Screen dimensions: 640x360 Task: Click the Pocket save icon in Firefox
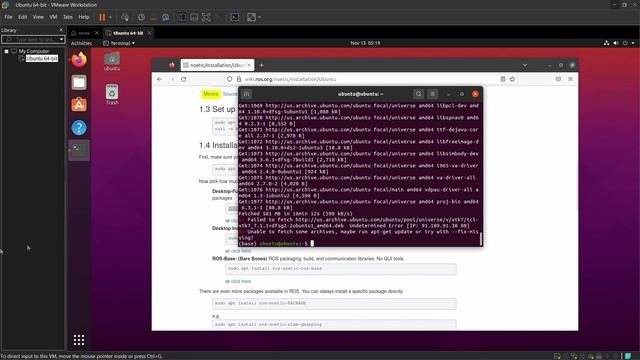click(558, 79)
